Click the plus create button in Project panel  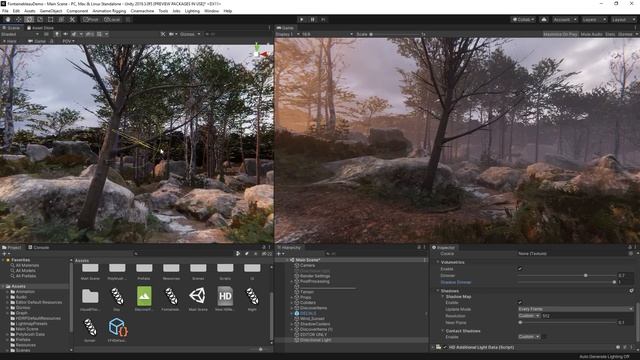6,253
